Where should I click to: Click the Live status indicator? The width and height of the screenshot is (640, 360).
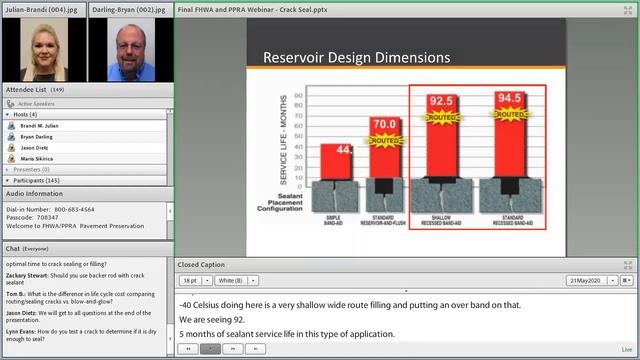coord(627,349)
